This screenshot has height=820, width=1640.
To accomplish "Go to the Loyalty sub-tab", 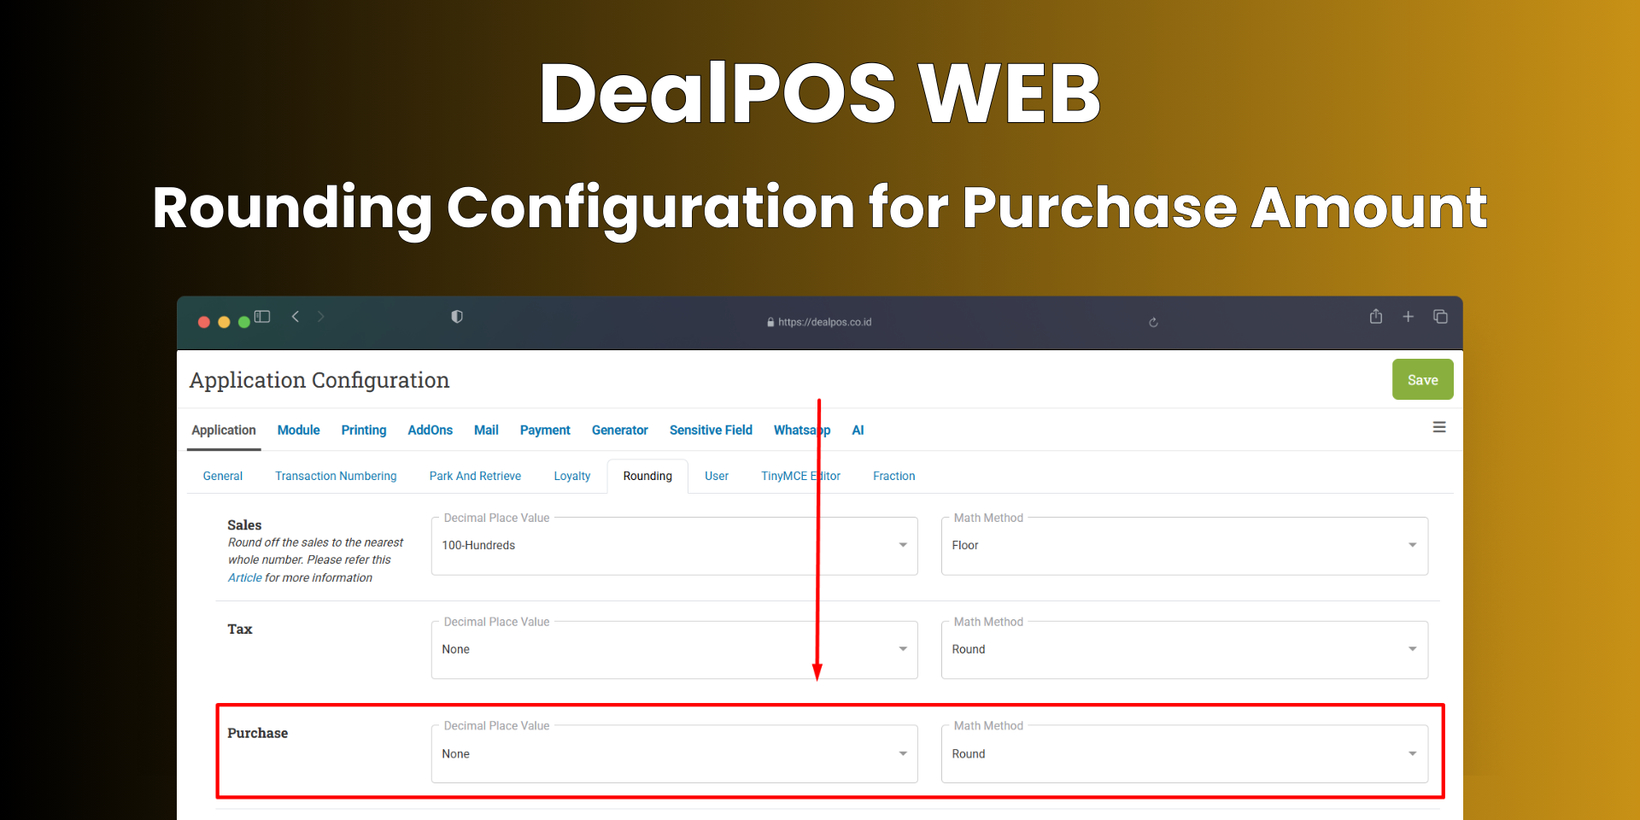I will point(572,476).
